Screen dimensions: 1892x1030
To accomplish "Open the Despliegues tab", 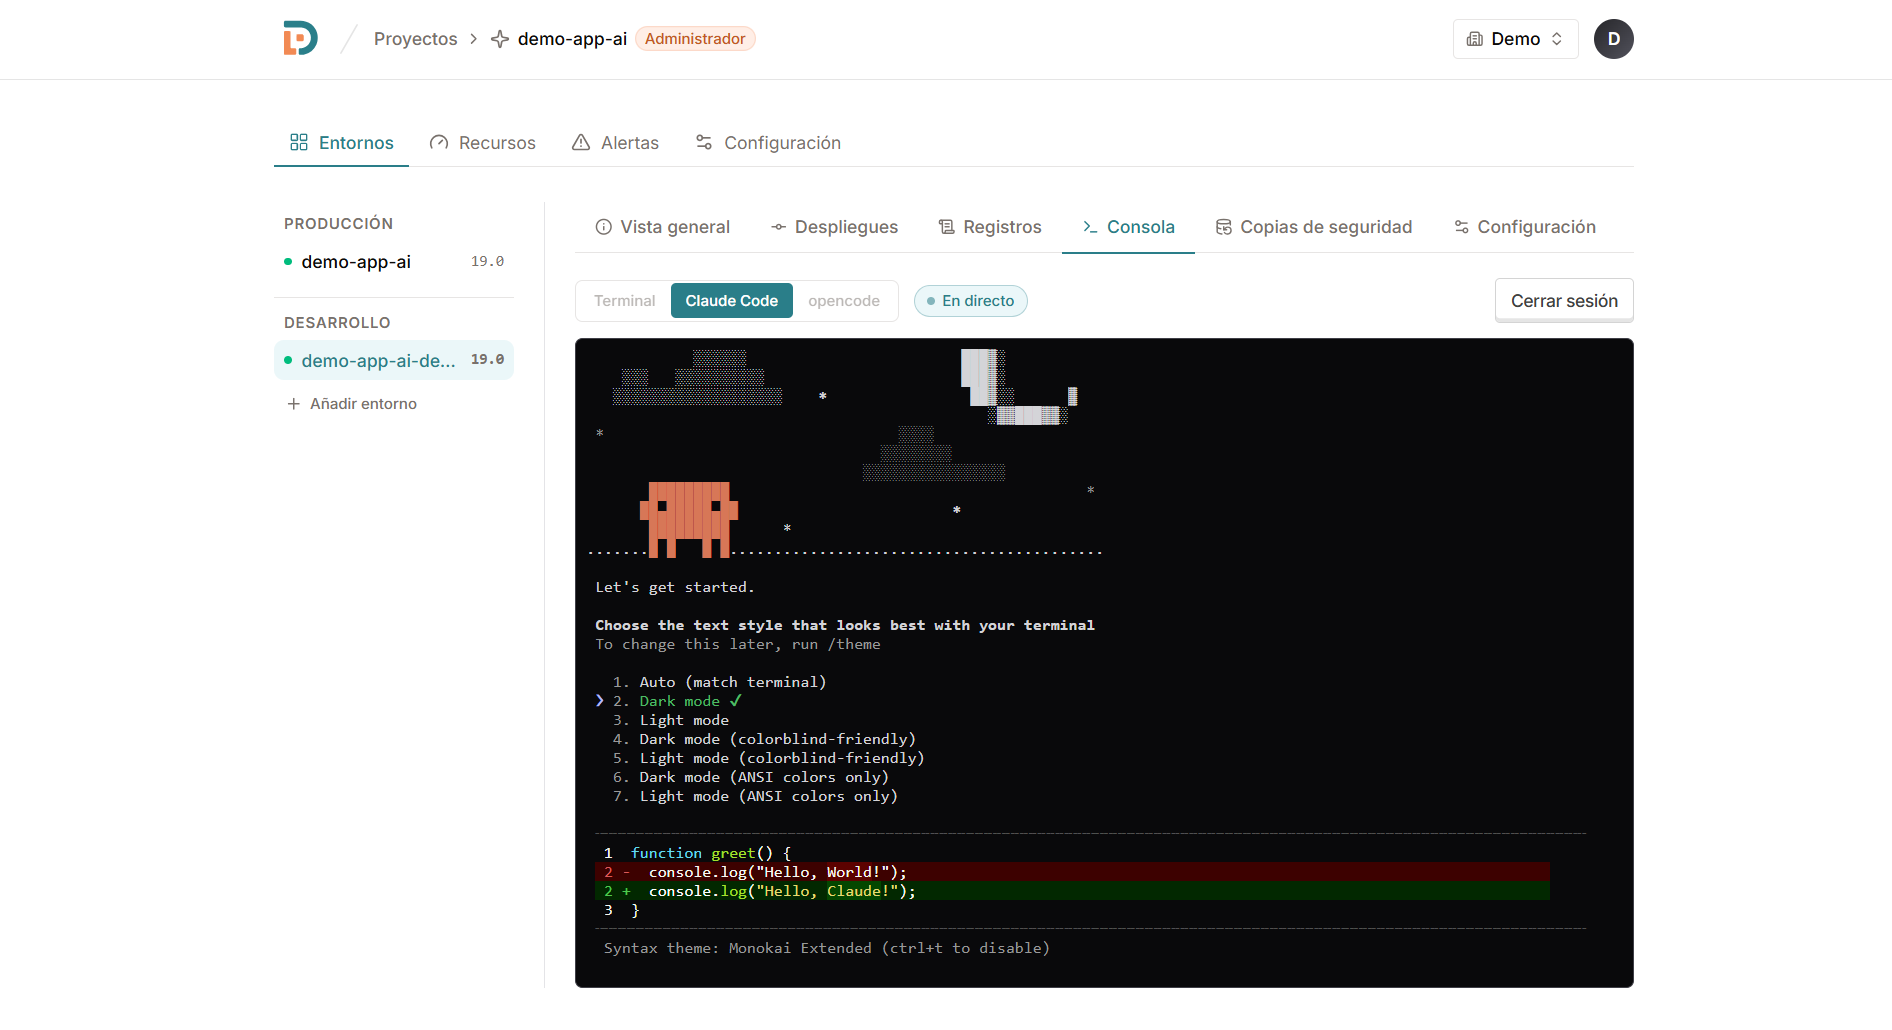I will 834,227.
